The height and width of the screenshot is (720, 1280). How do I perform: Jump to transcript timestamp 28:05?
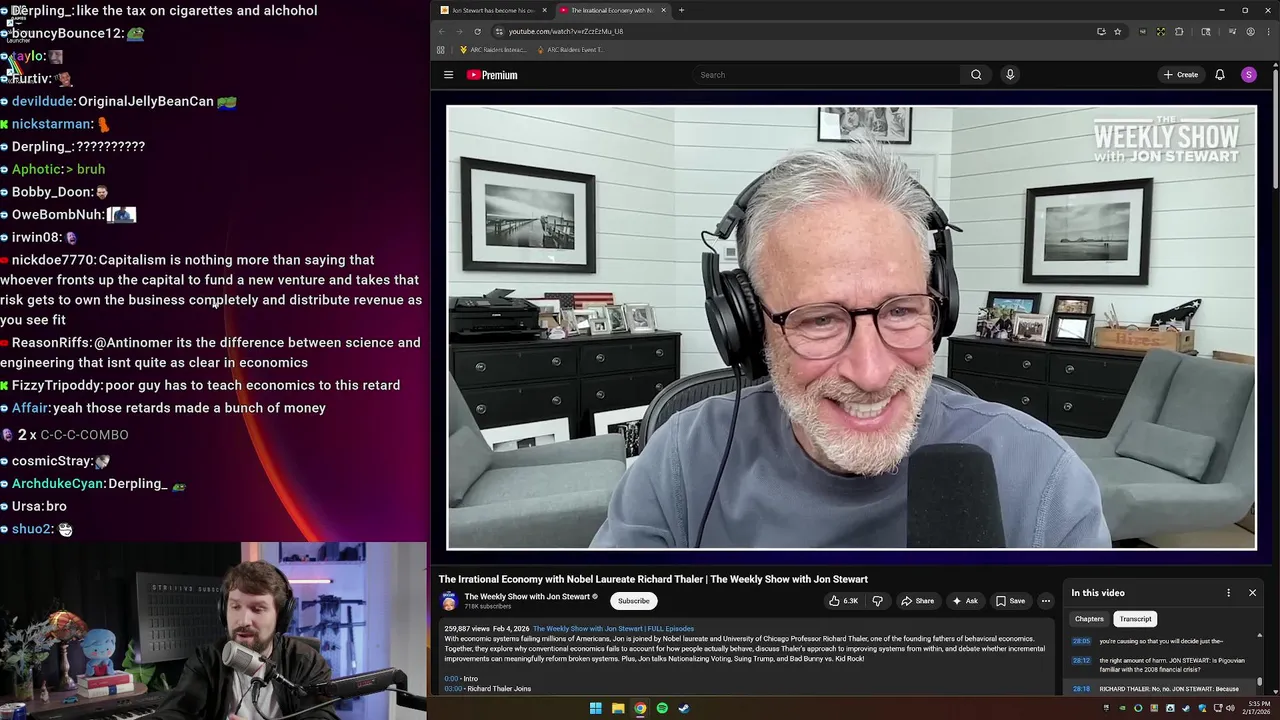(1081, 641)
